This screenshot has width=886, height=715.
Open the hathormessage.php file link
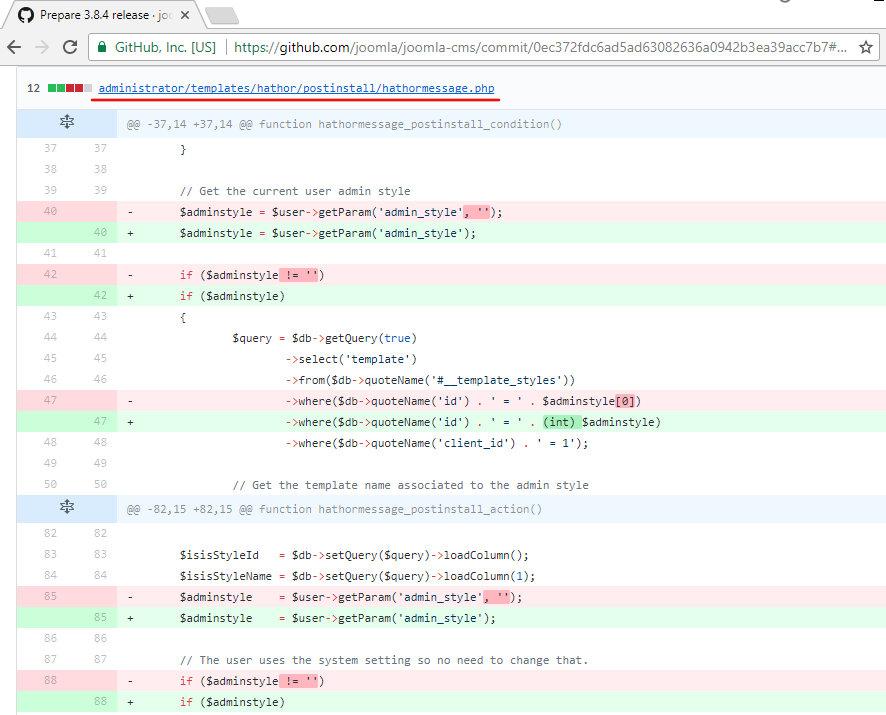[x=296, y=88]
